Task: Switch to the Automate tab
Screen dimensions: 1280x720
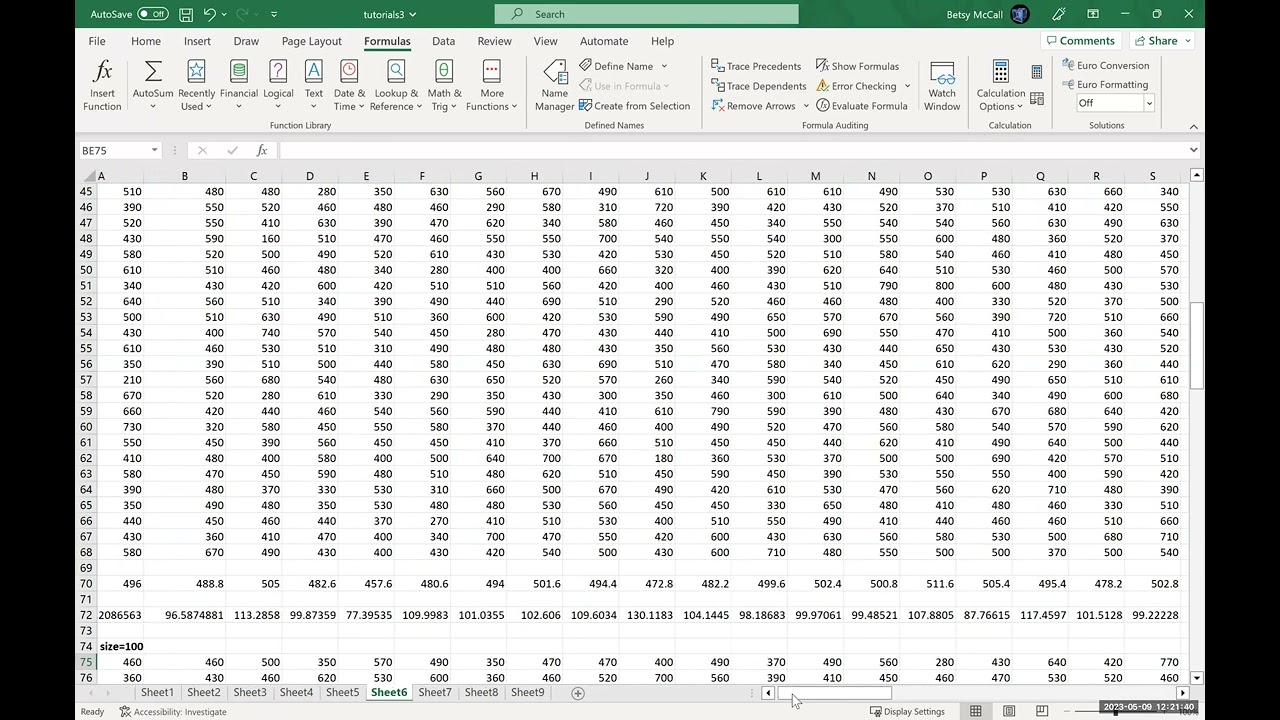Action: coord(604,41)
